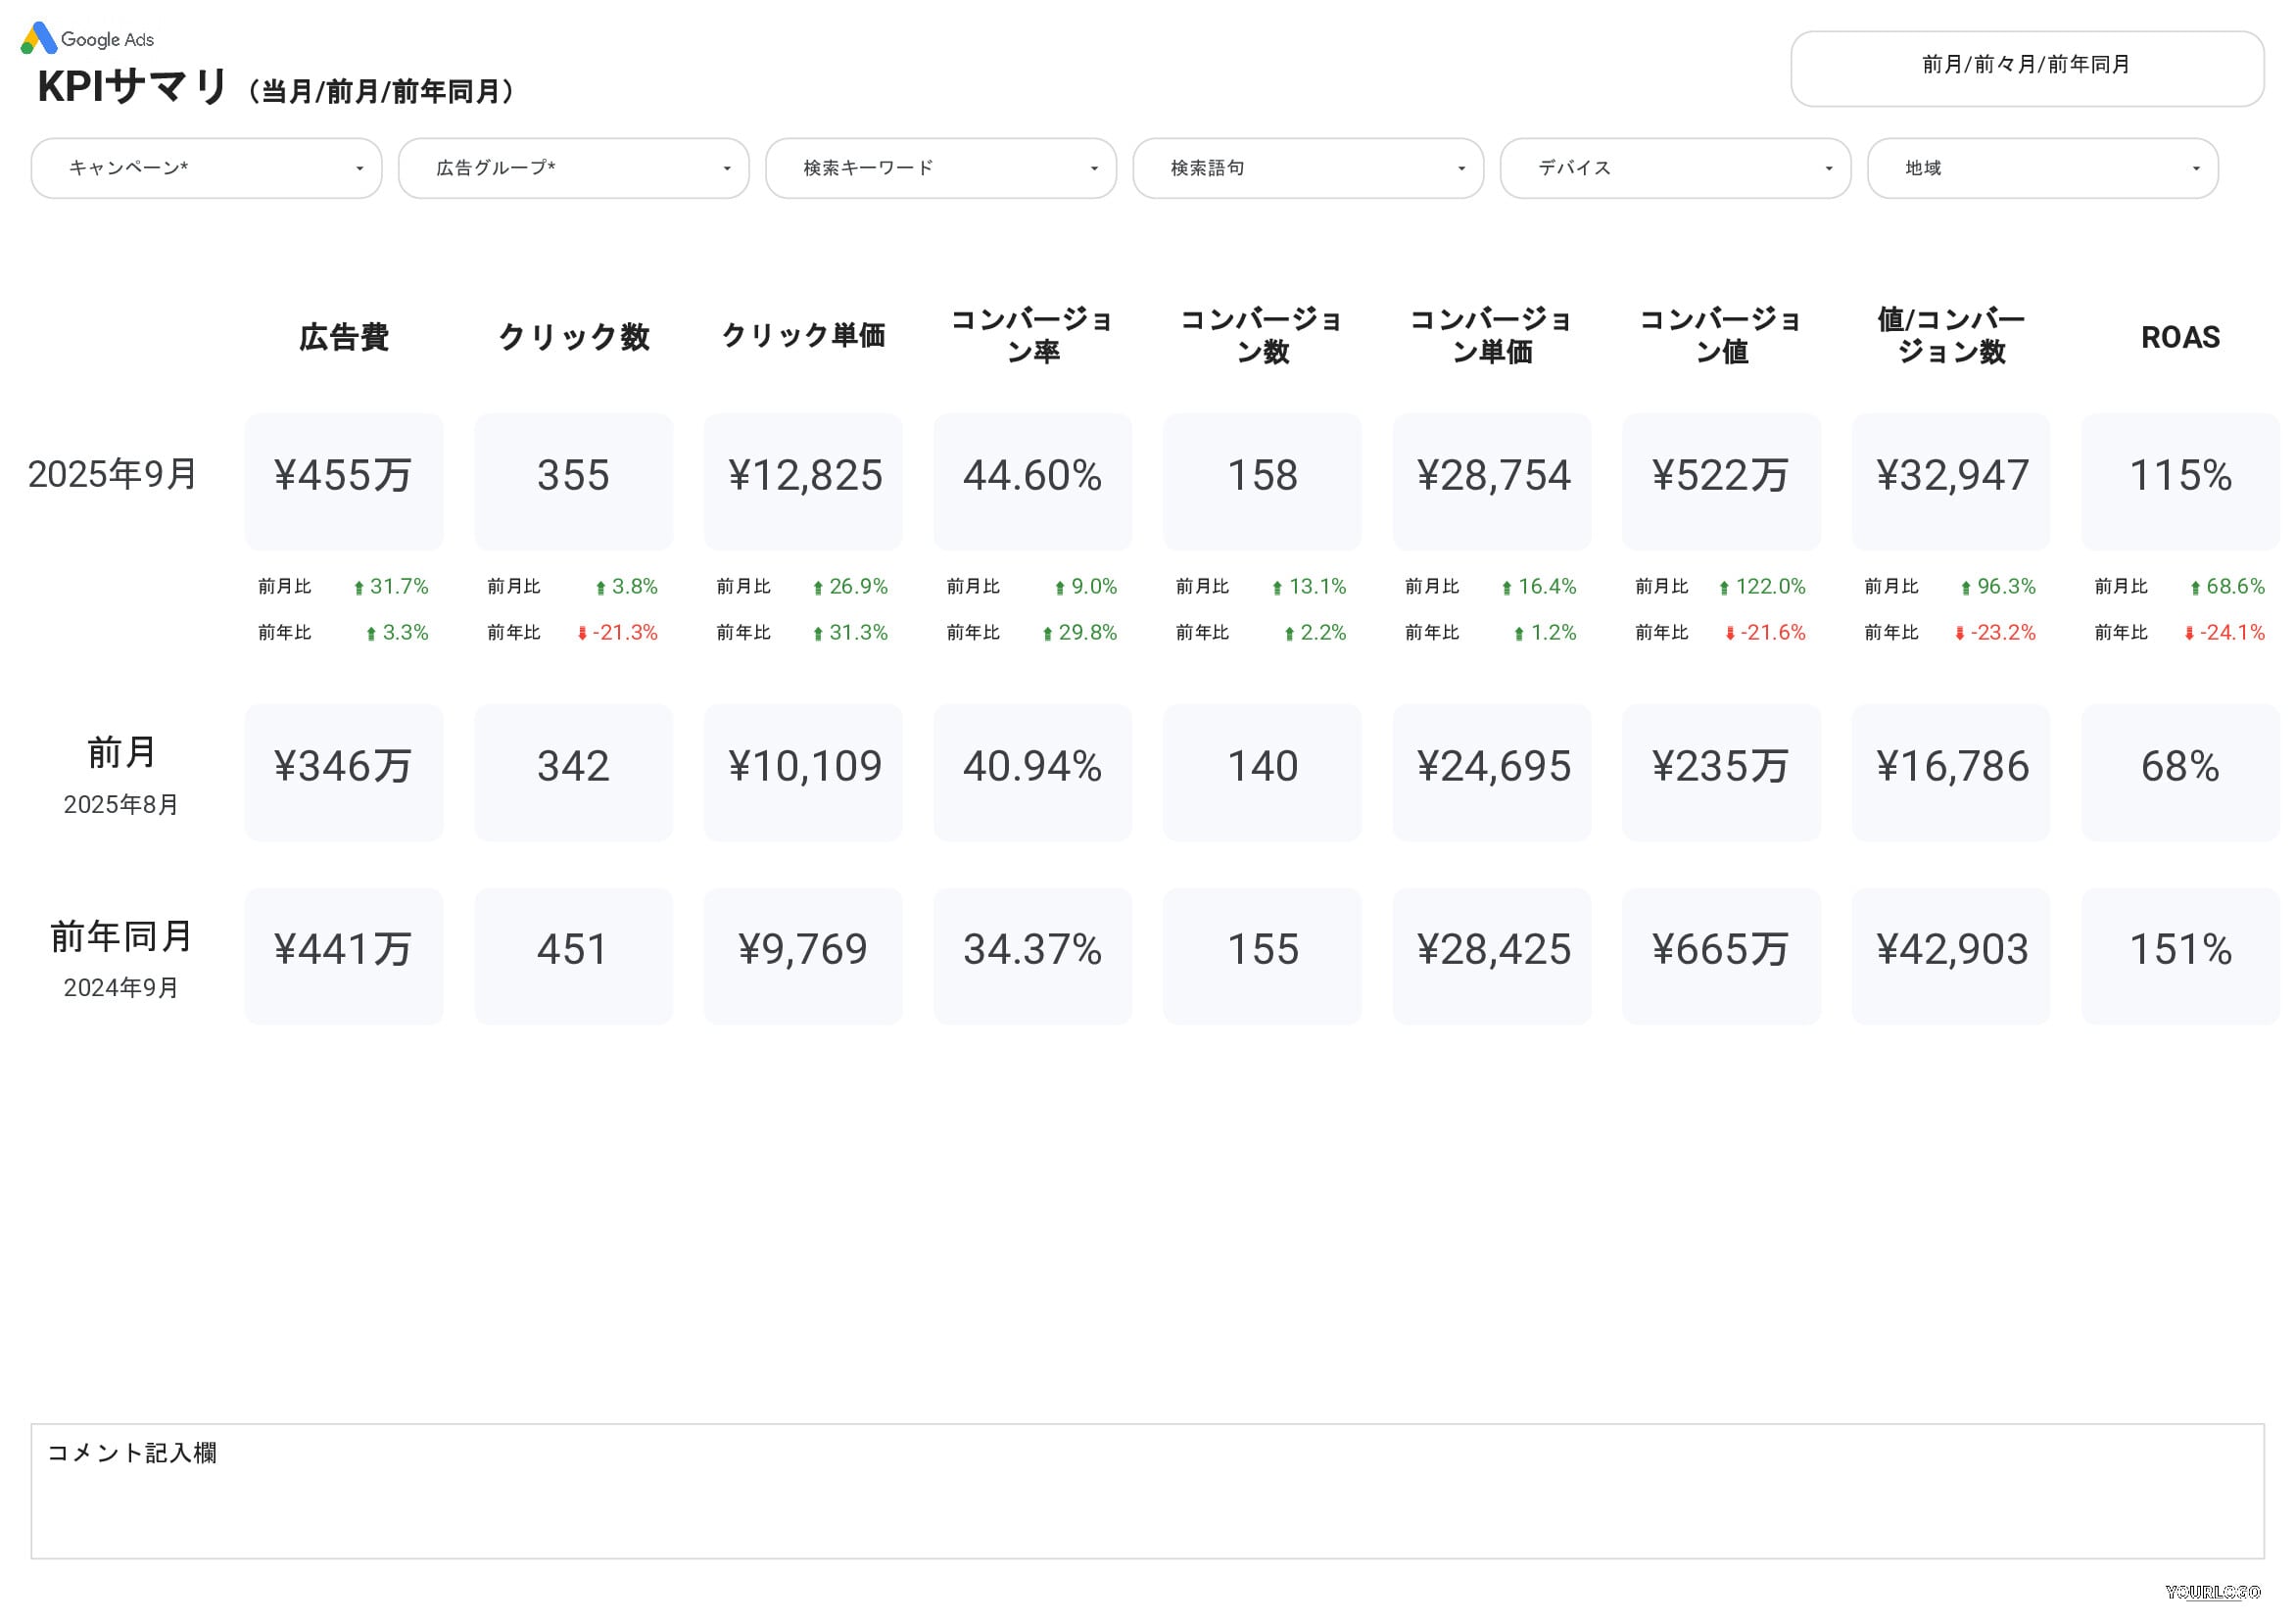Click the ROAS column header
2296x1622 pixels.
point(2179,337)
